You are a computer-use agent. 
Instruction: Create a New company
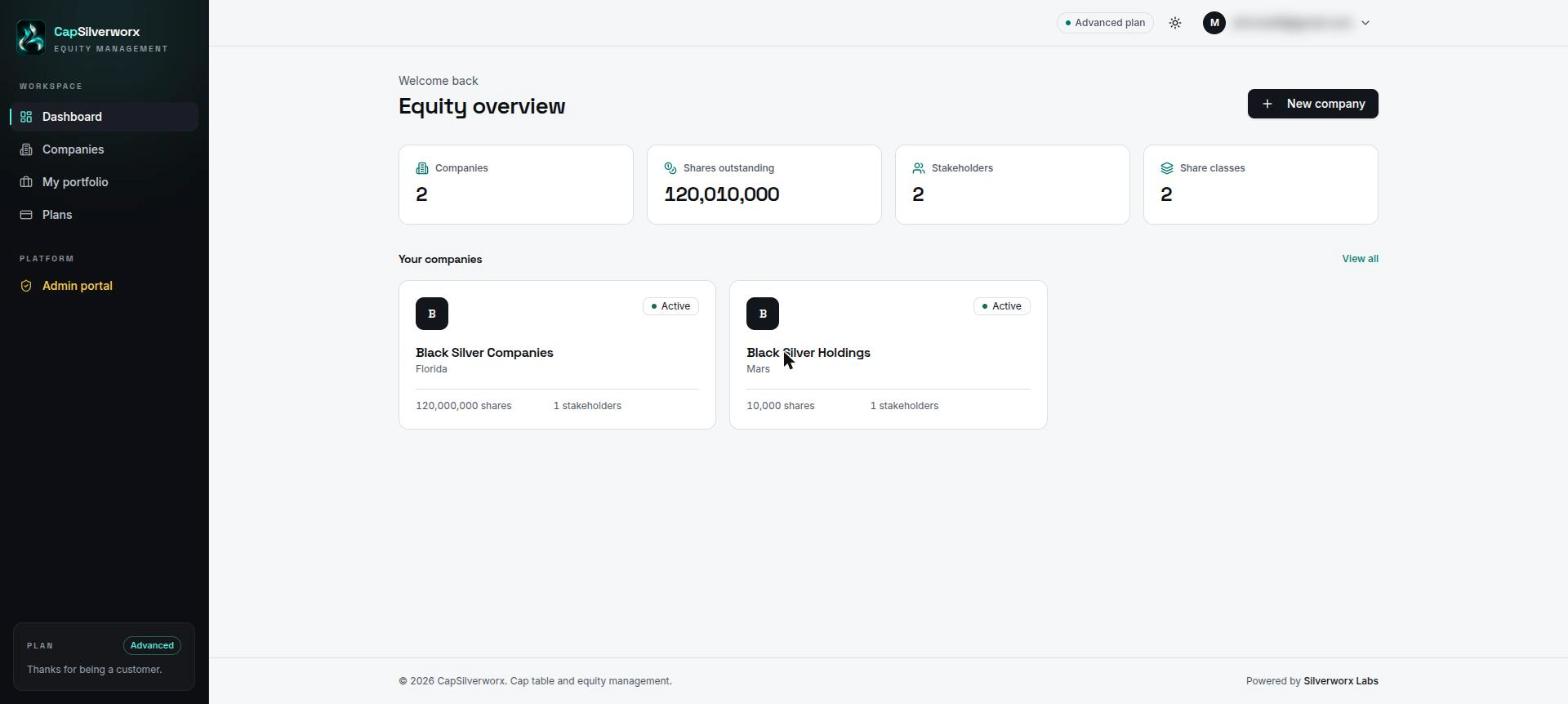coord(1313,104)
